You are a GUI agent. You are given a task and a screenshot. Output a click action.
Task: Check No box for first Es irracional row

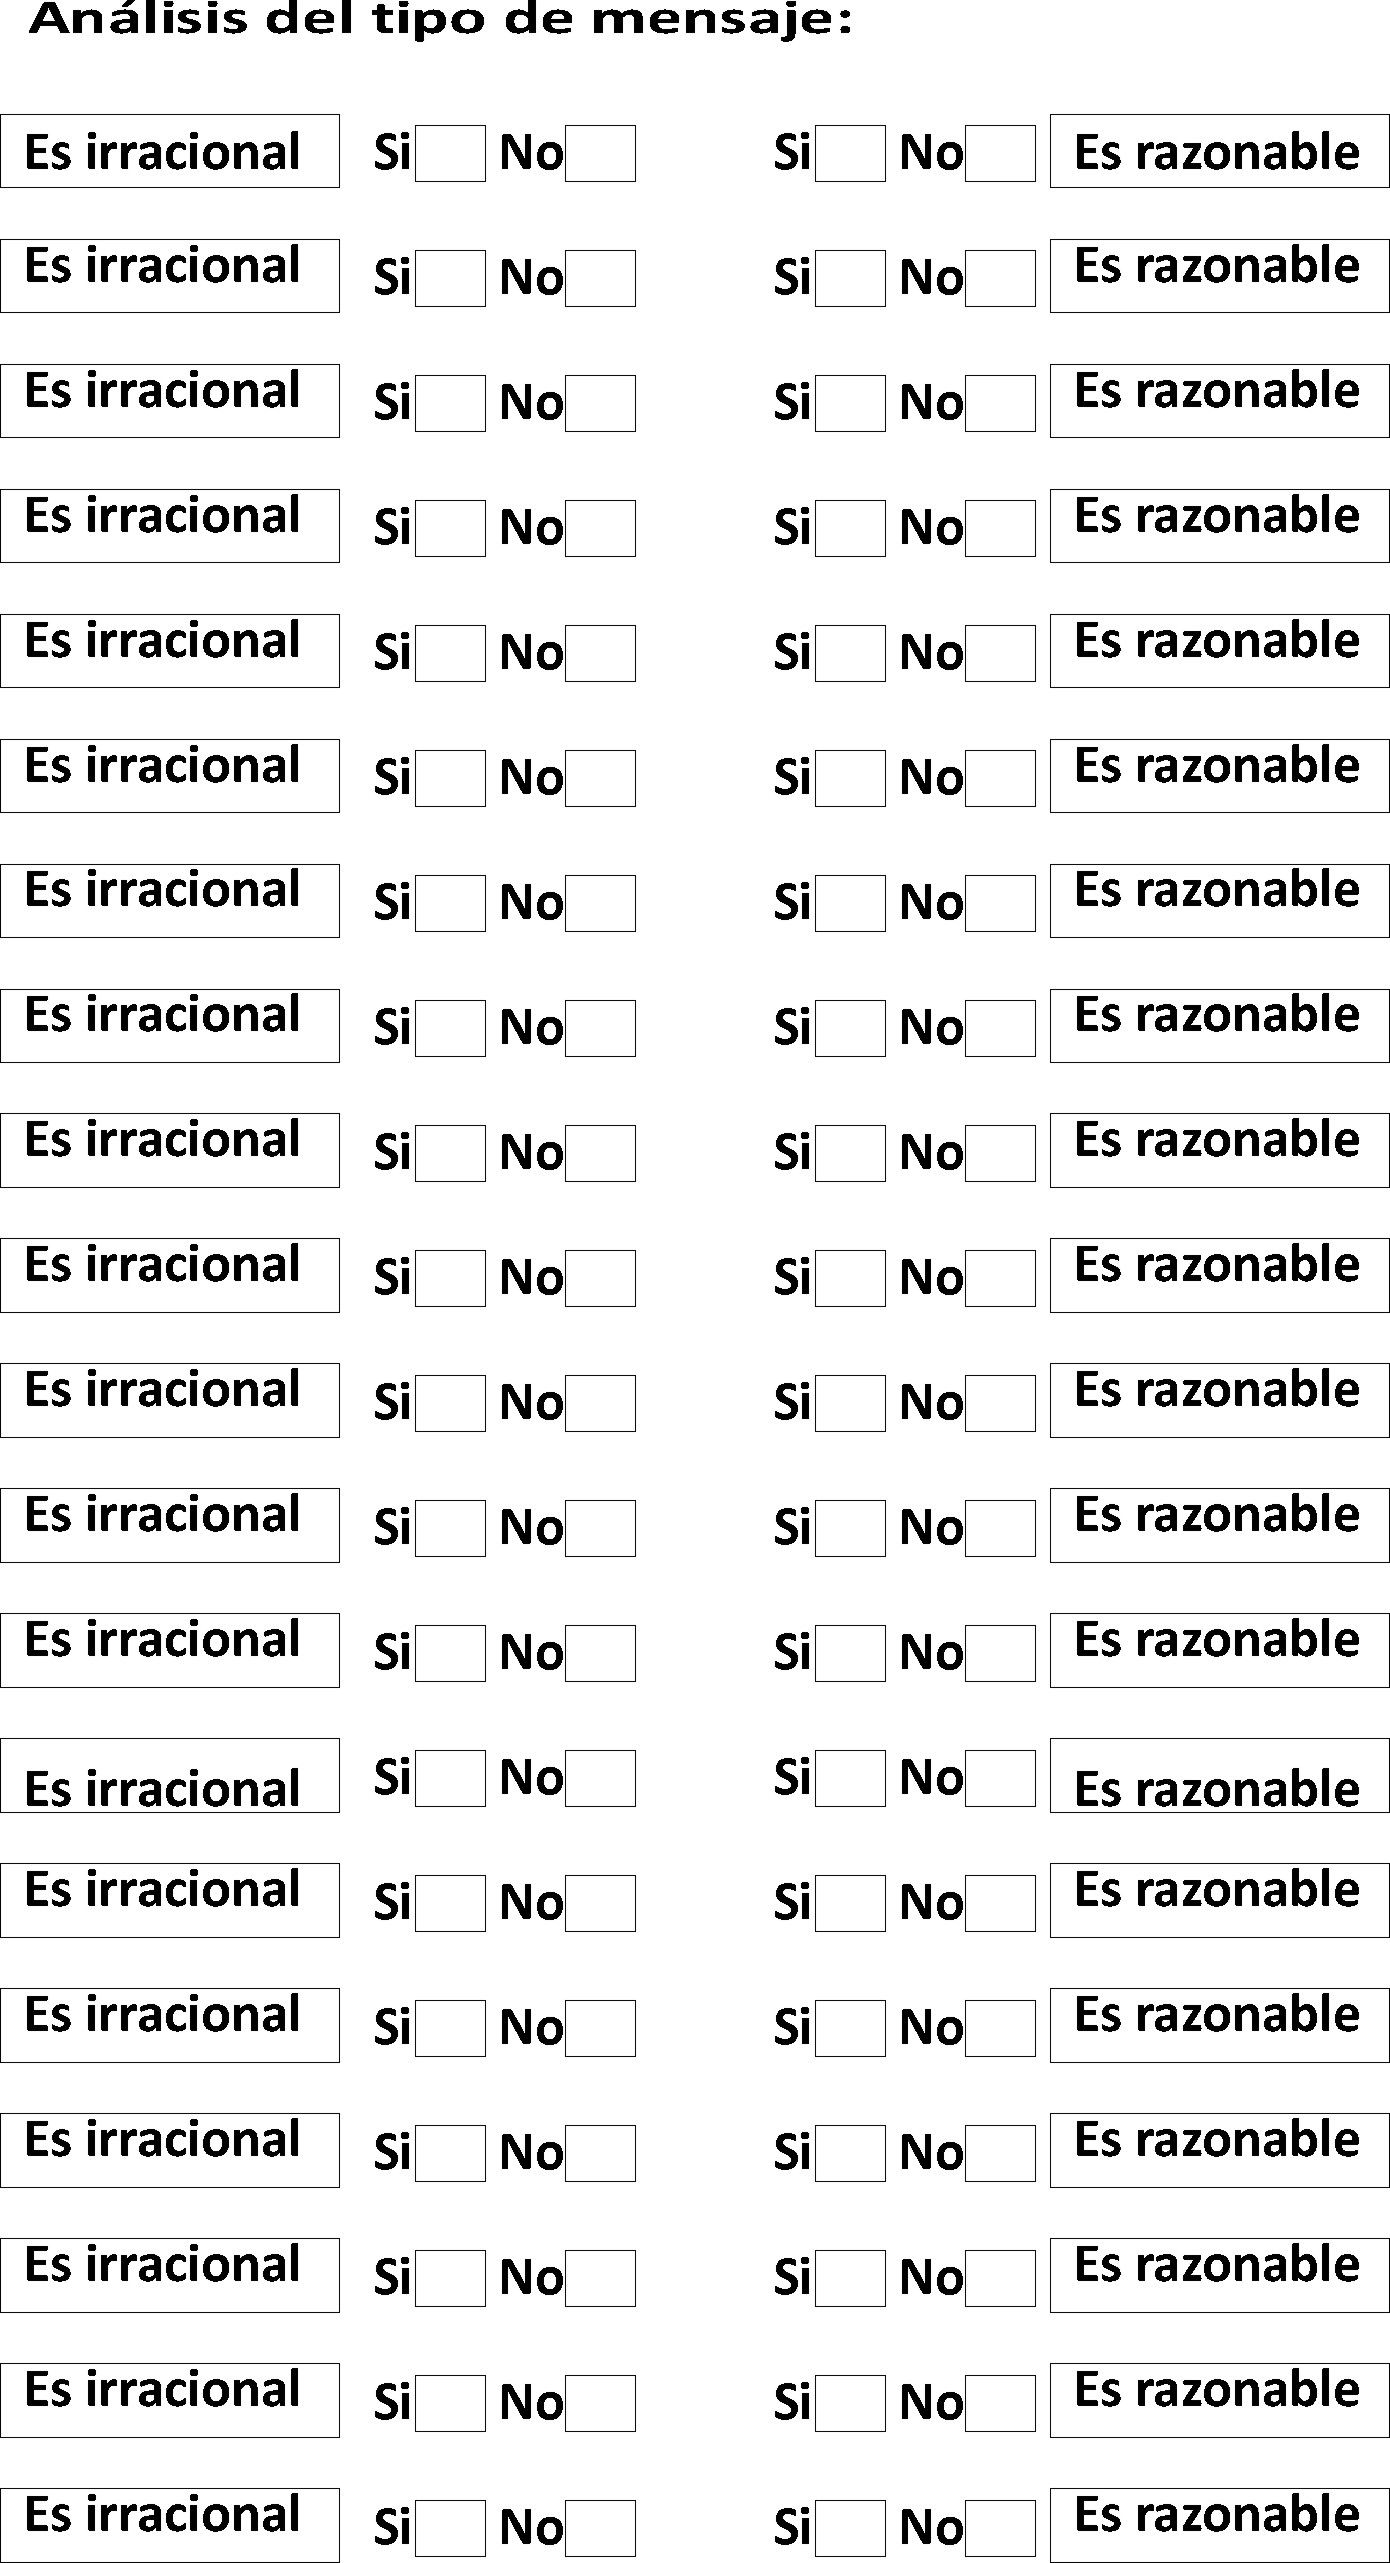(x=600, y=153)
